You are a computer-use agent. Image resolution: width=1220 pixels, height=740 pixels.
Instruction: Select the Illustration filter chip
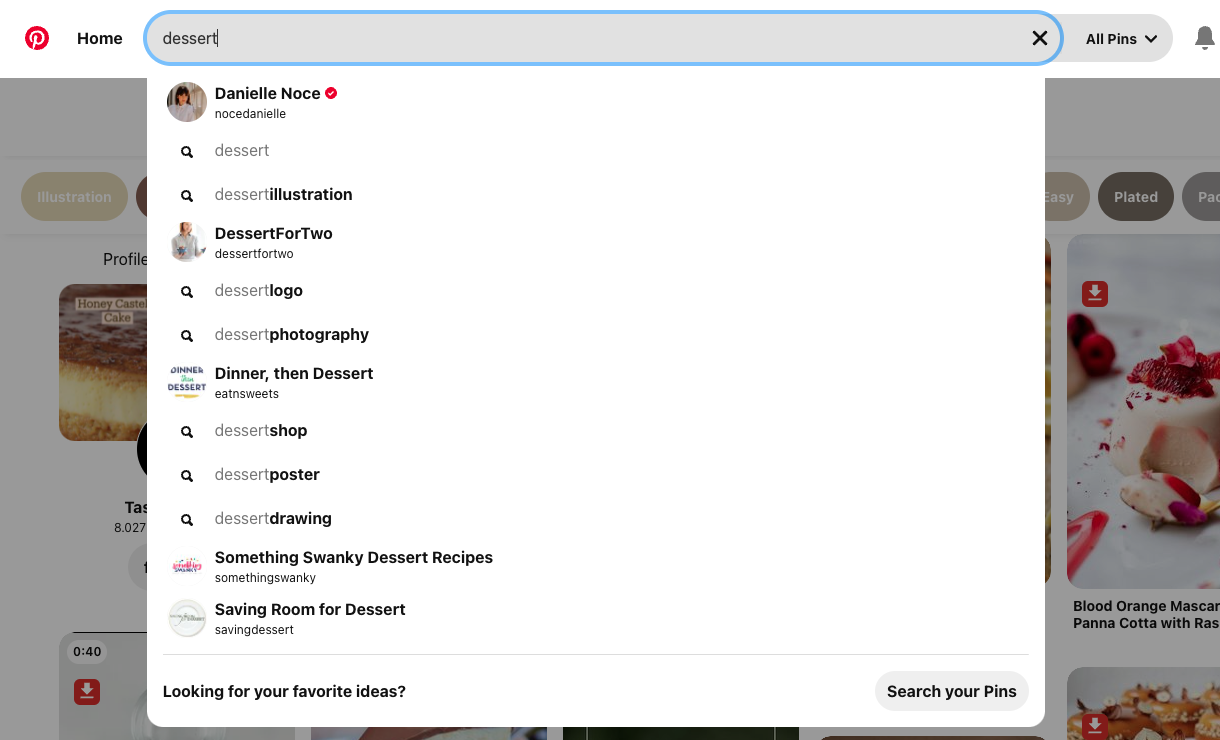click(74, 197)
